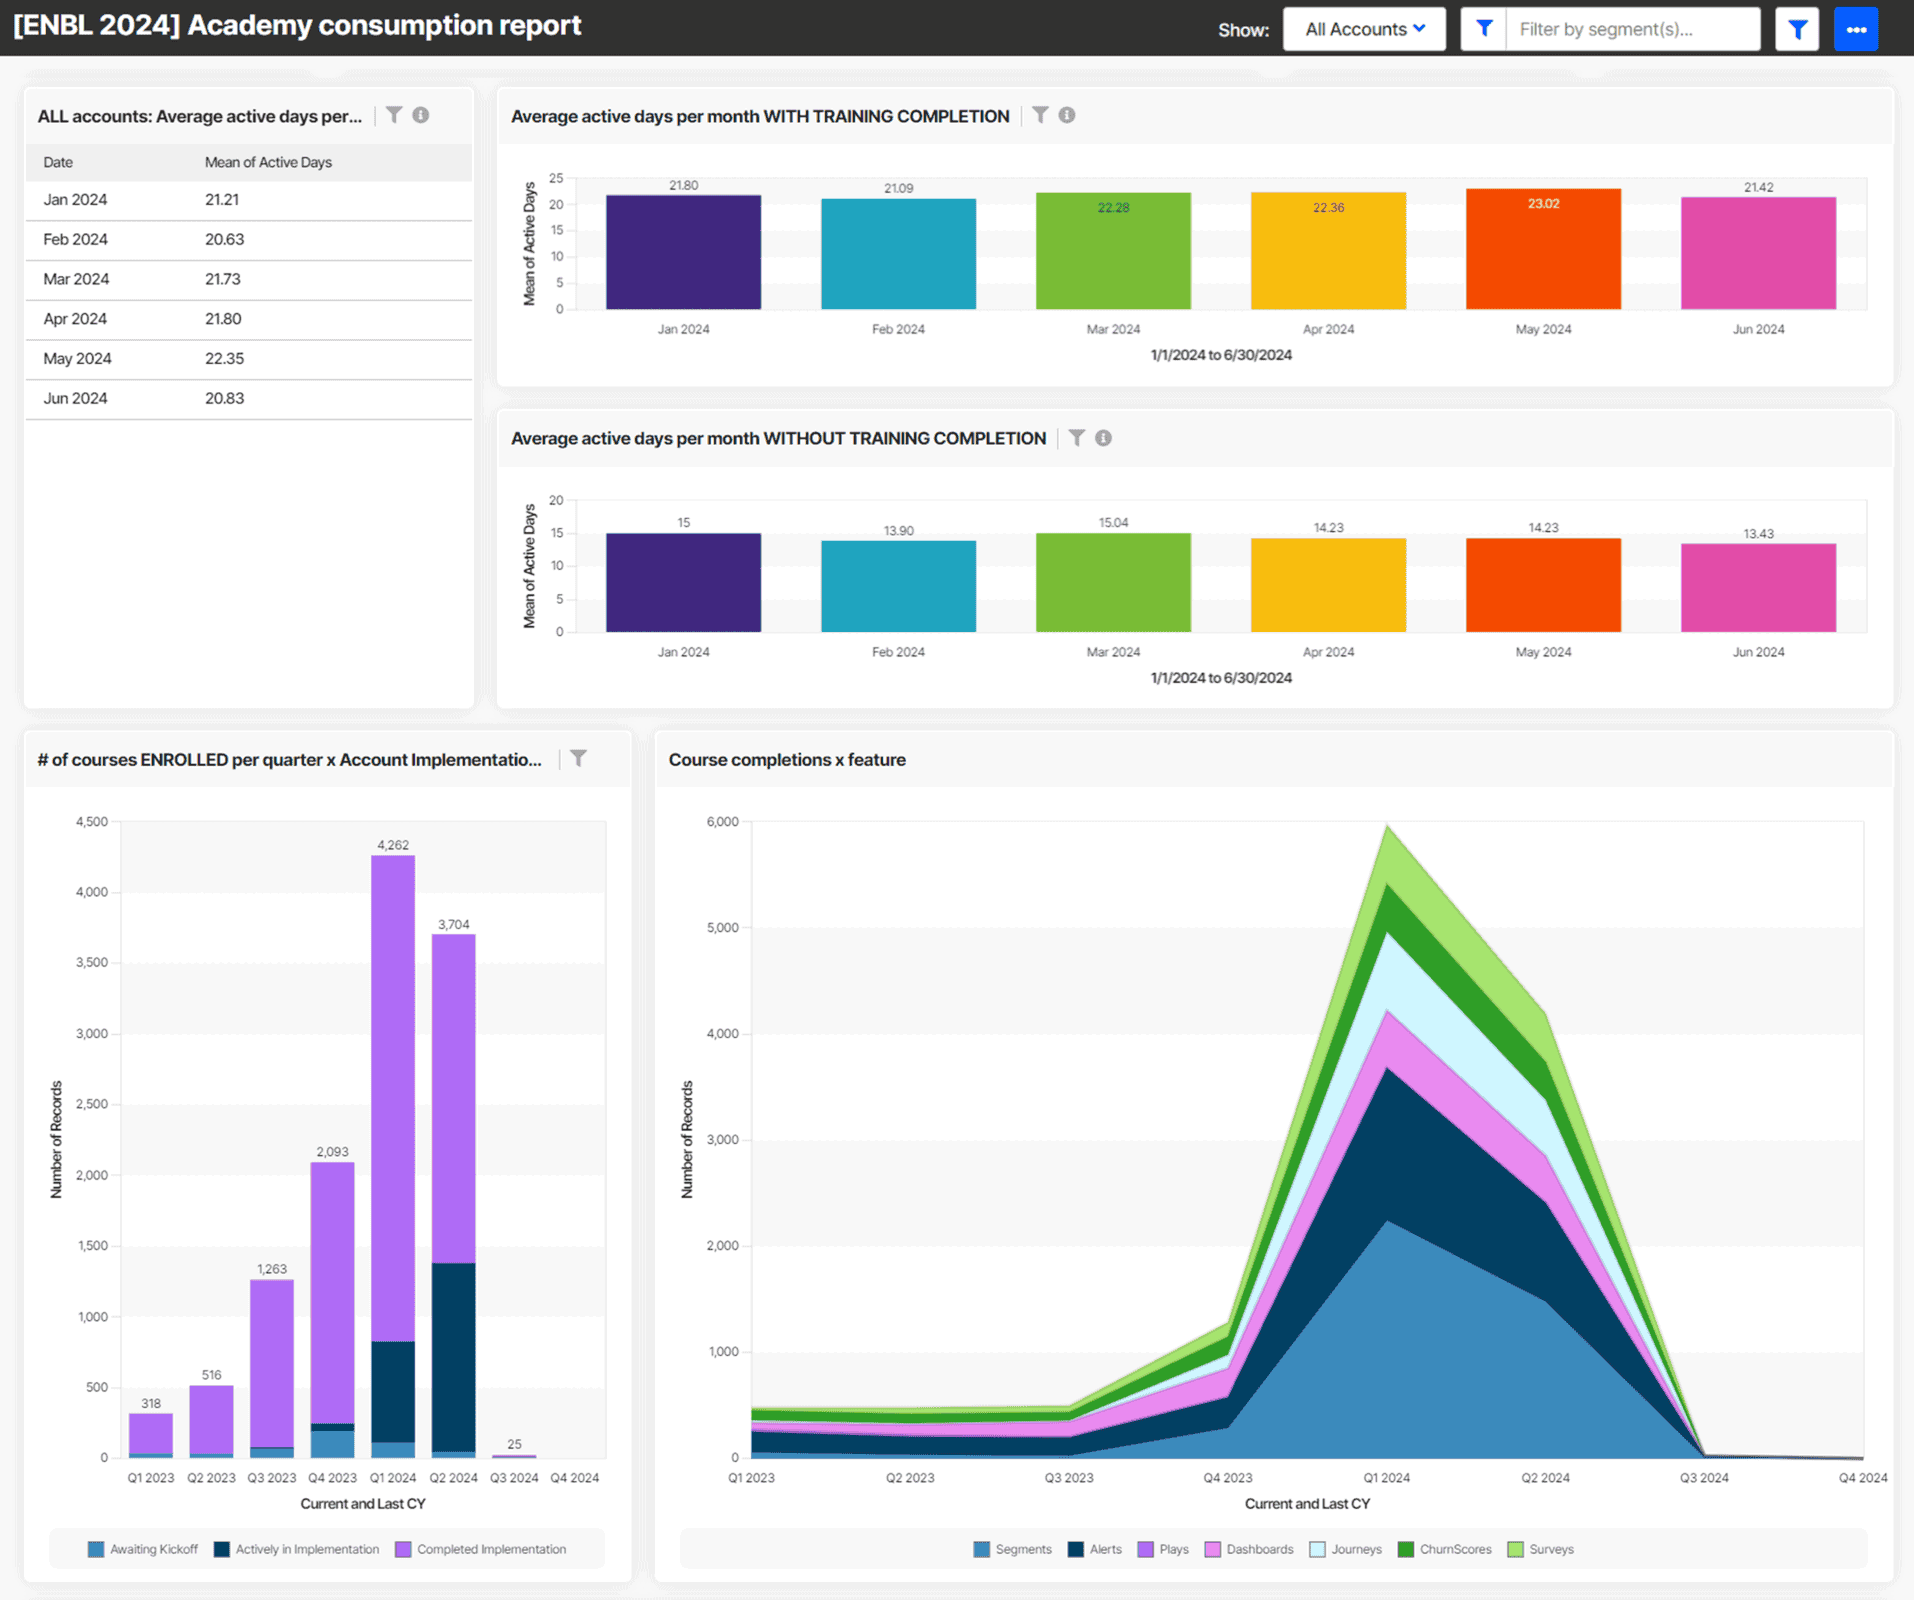Click blue filter button at far top right
Screen dimensions: 1914x1600
pyautogui.click(x=1797, y=29)
